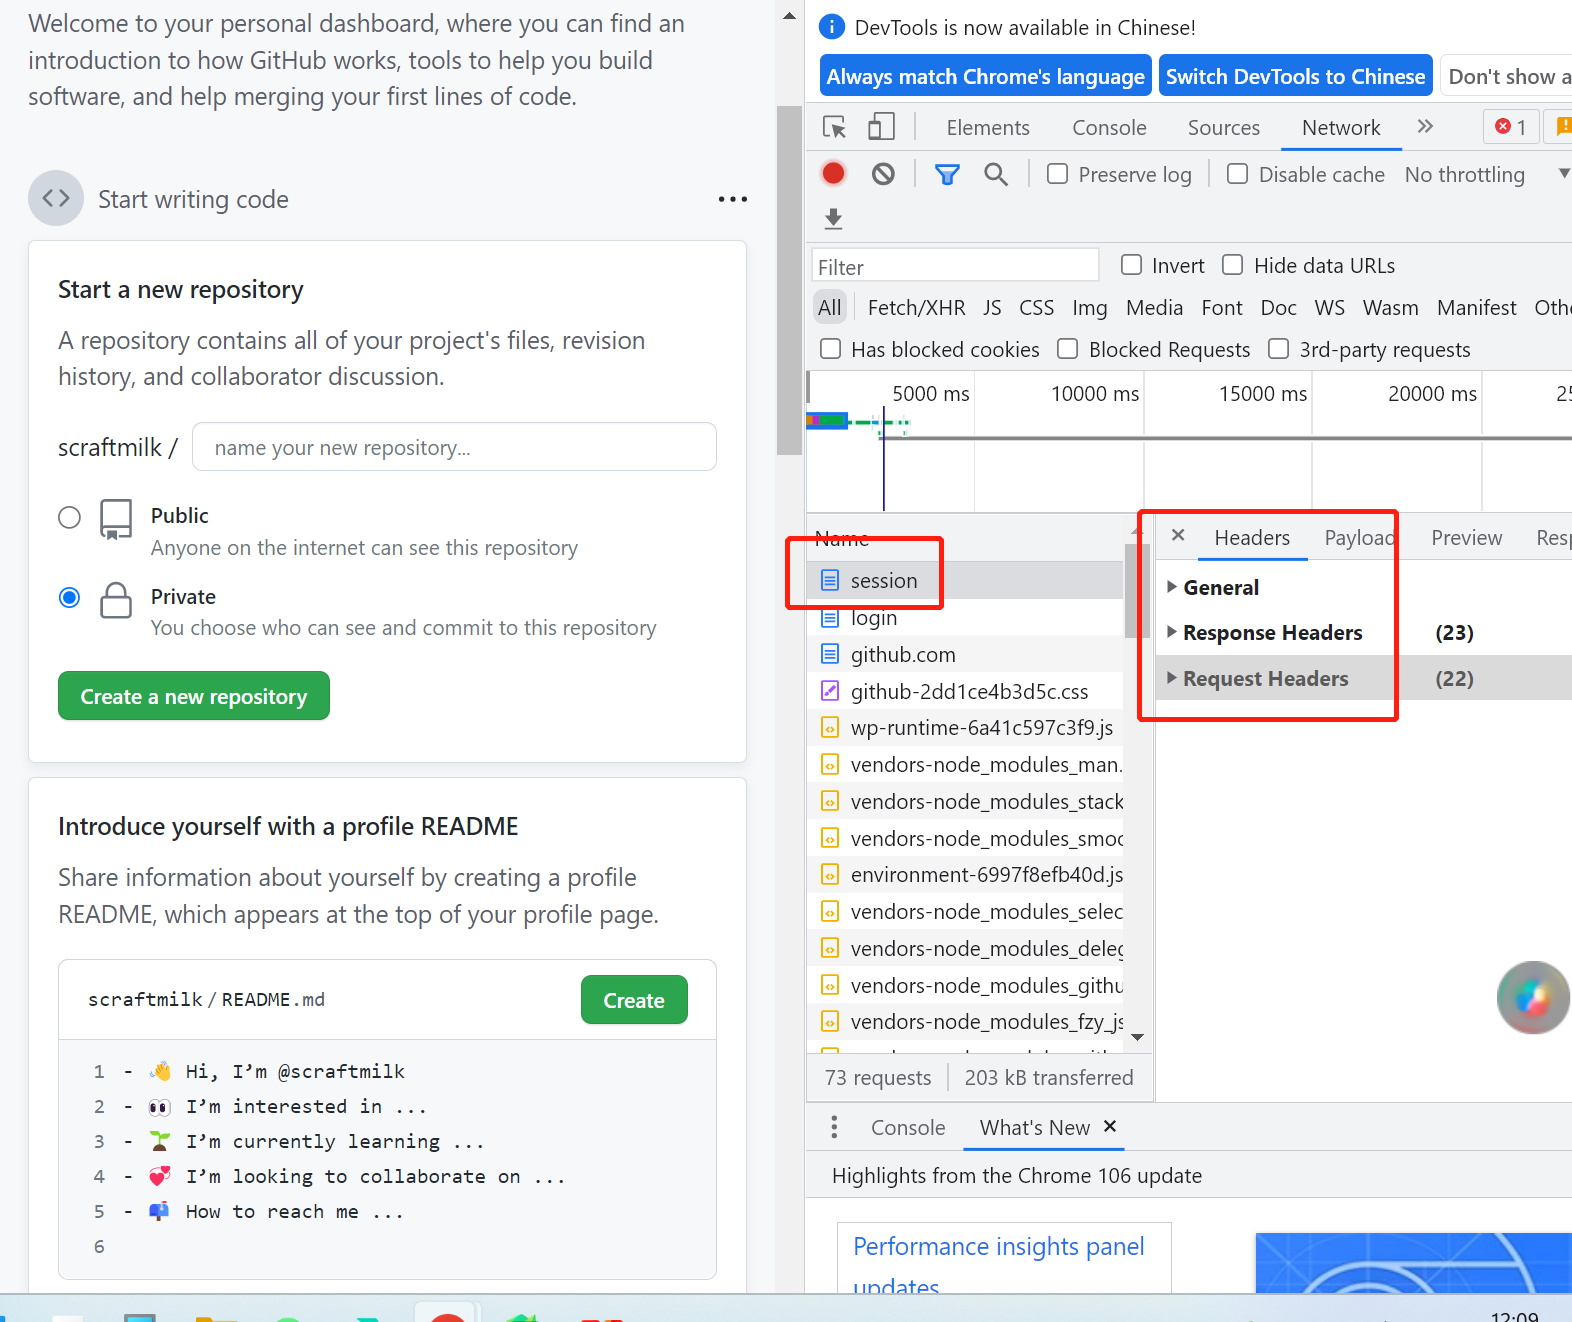Filter requests by Fetch/XHR
The image size is (1572, 1322).
click(916, 308)
